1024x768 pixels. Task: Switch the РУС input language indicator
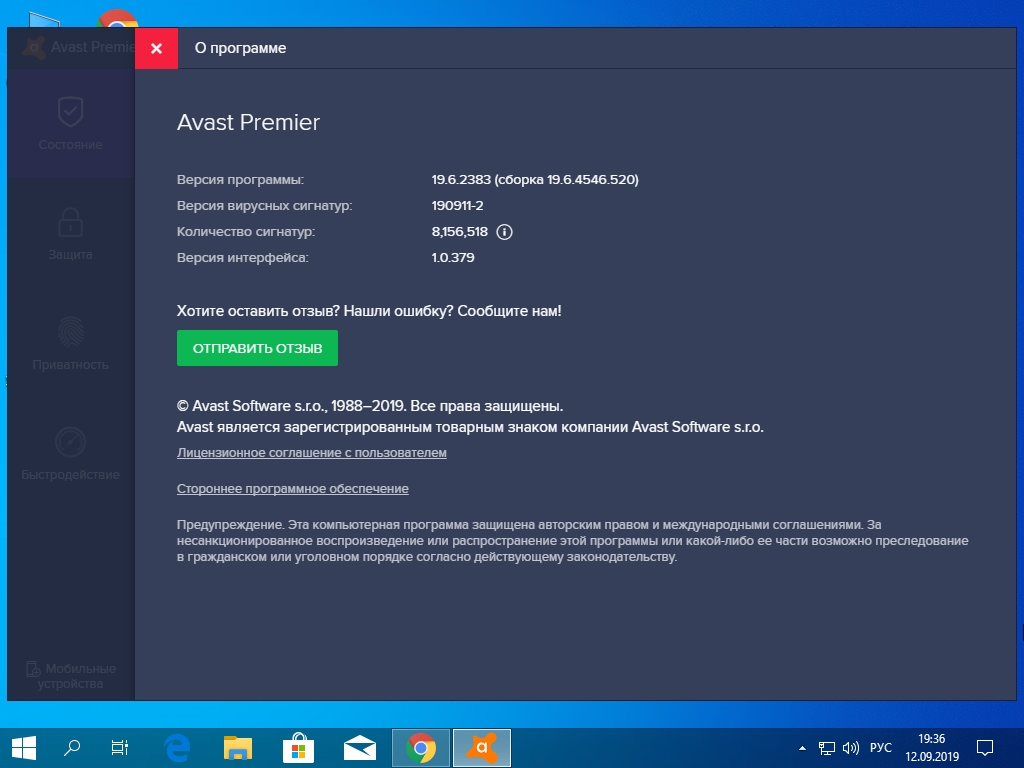880,748
